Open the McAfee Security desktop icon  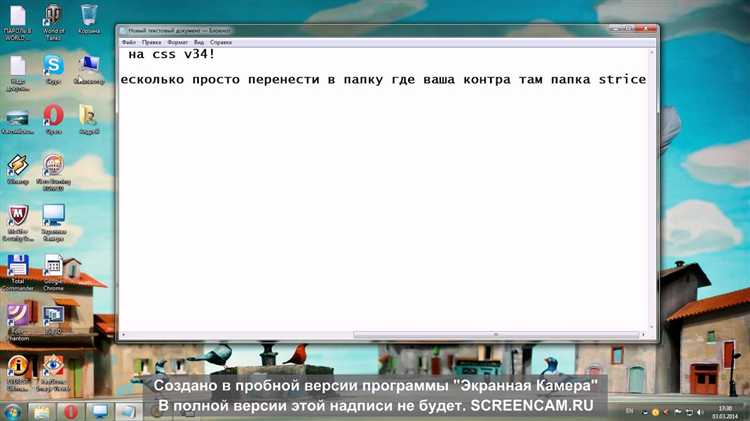17,217
